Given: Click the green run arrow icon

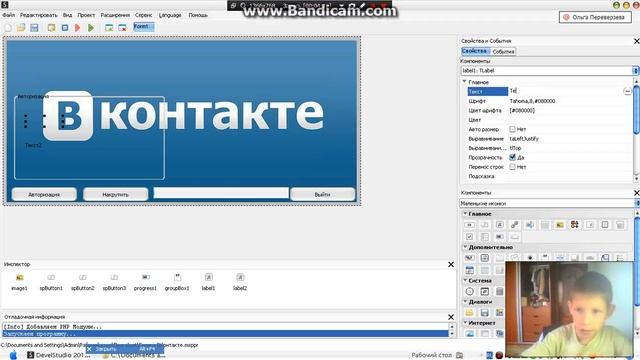Looking at the screenshot, I should point(91,28).
